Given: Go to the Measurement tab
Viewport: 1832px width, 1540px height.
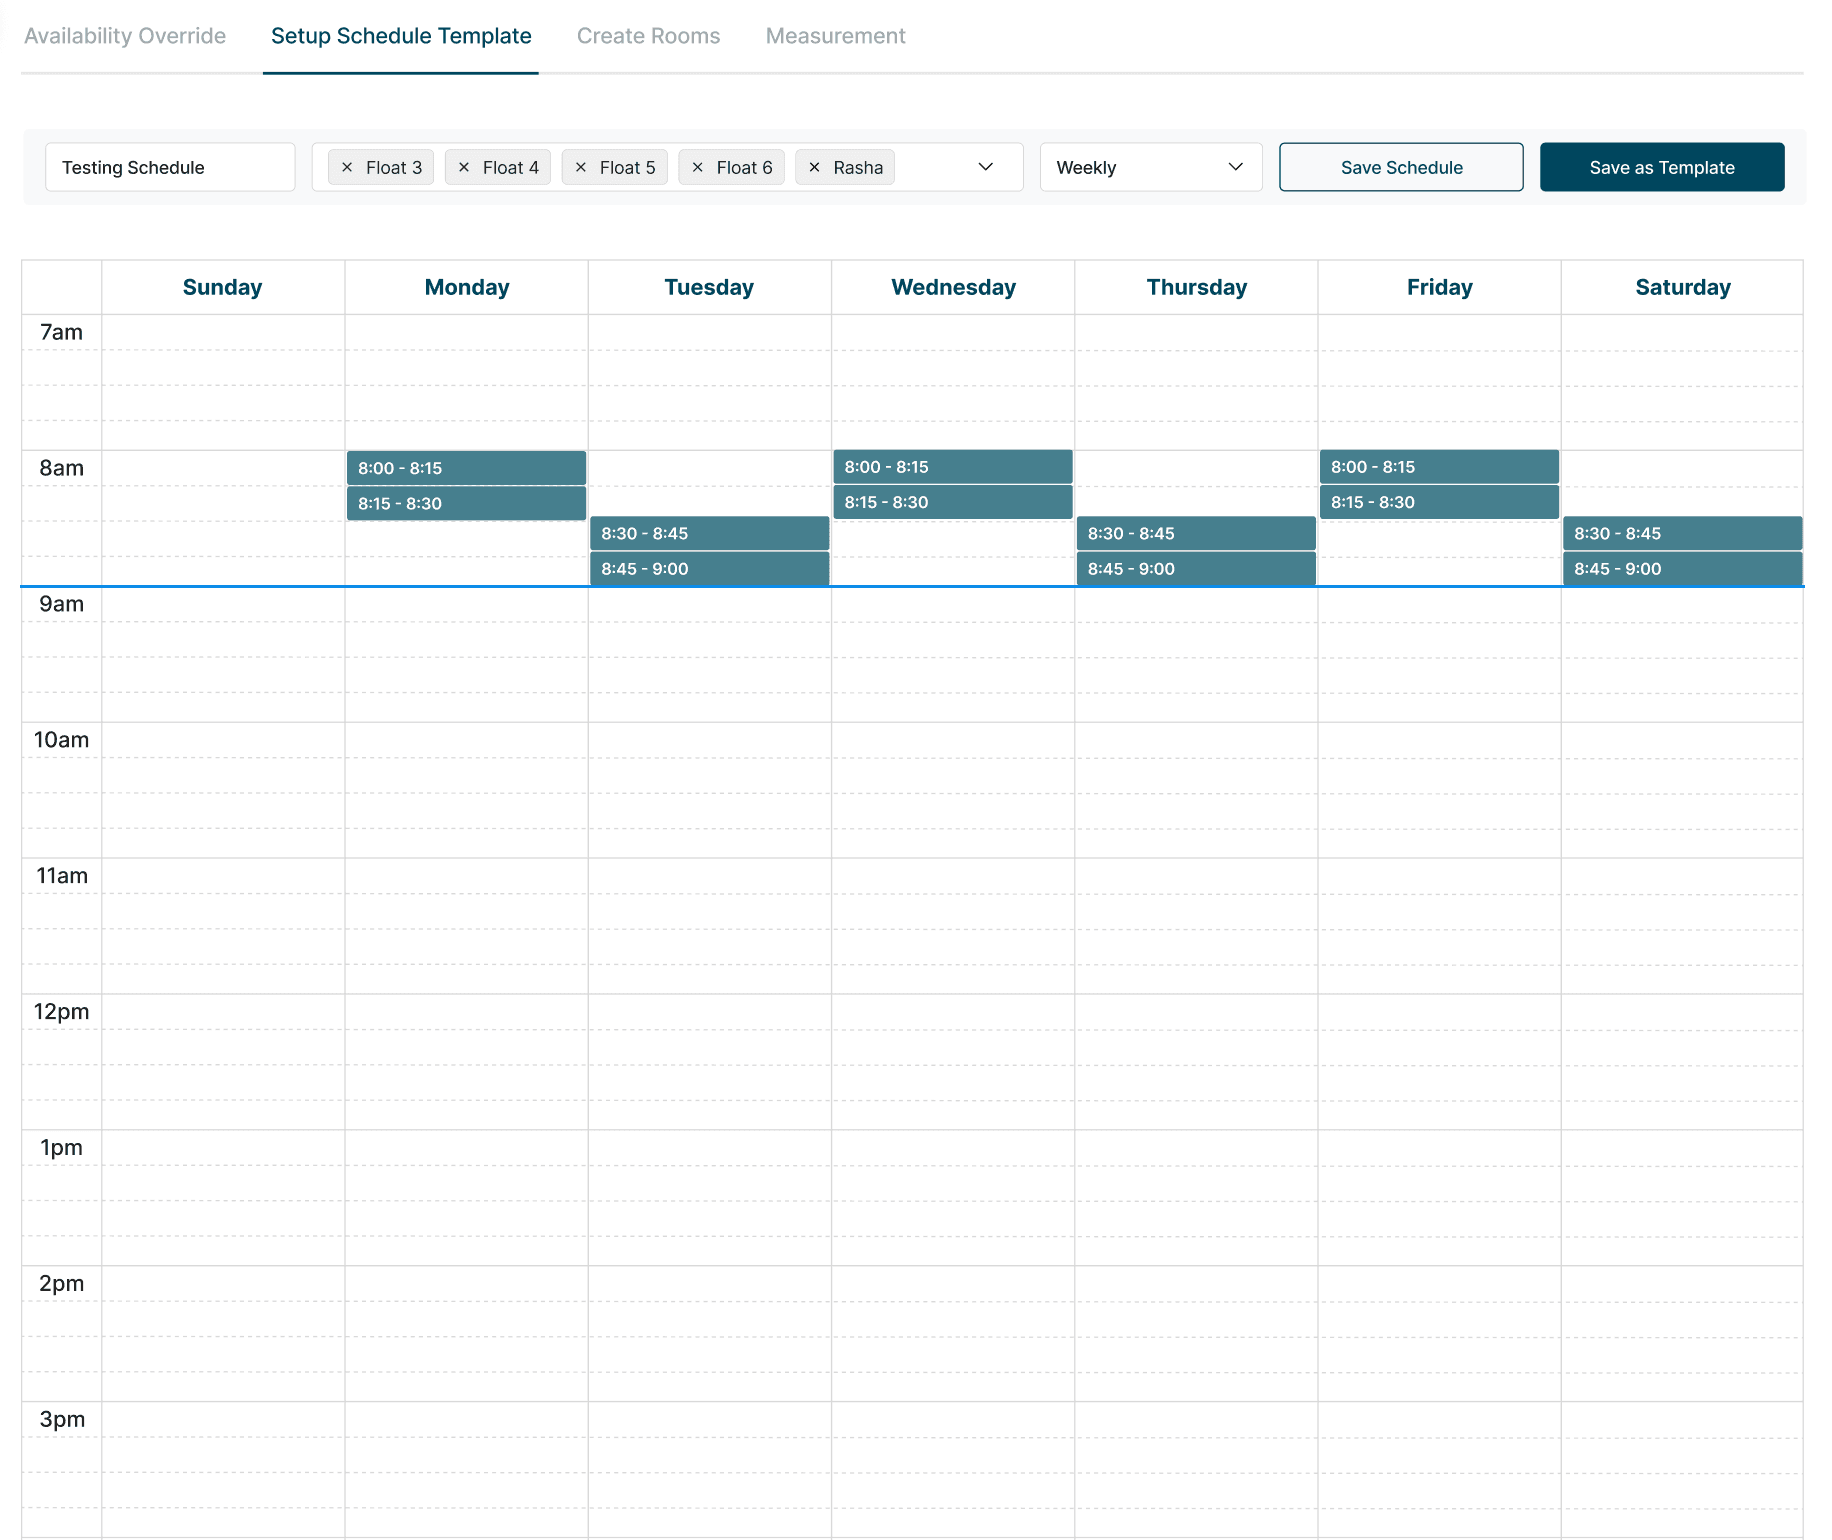Looking at the screenshot, I should pyautogui.click(x=835, y=36).
